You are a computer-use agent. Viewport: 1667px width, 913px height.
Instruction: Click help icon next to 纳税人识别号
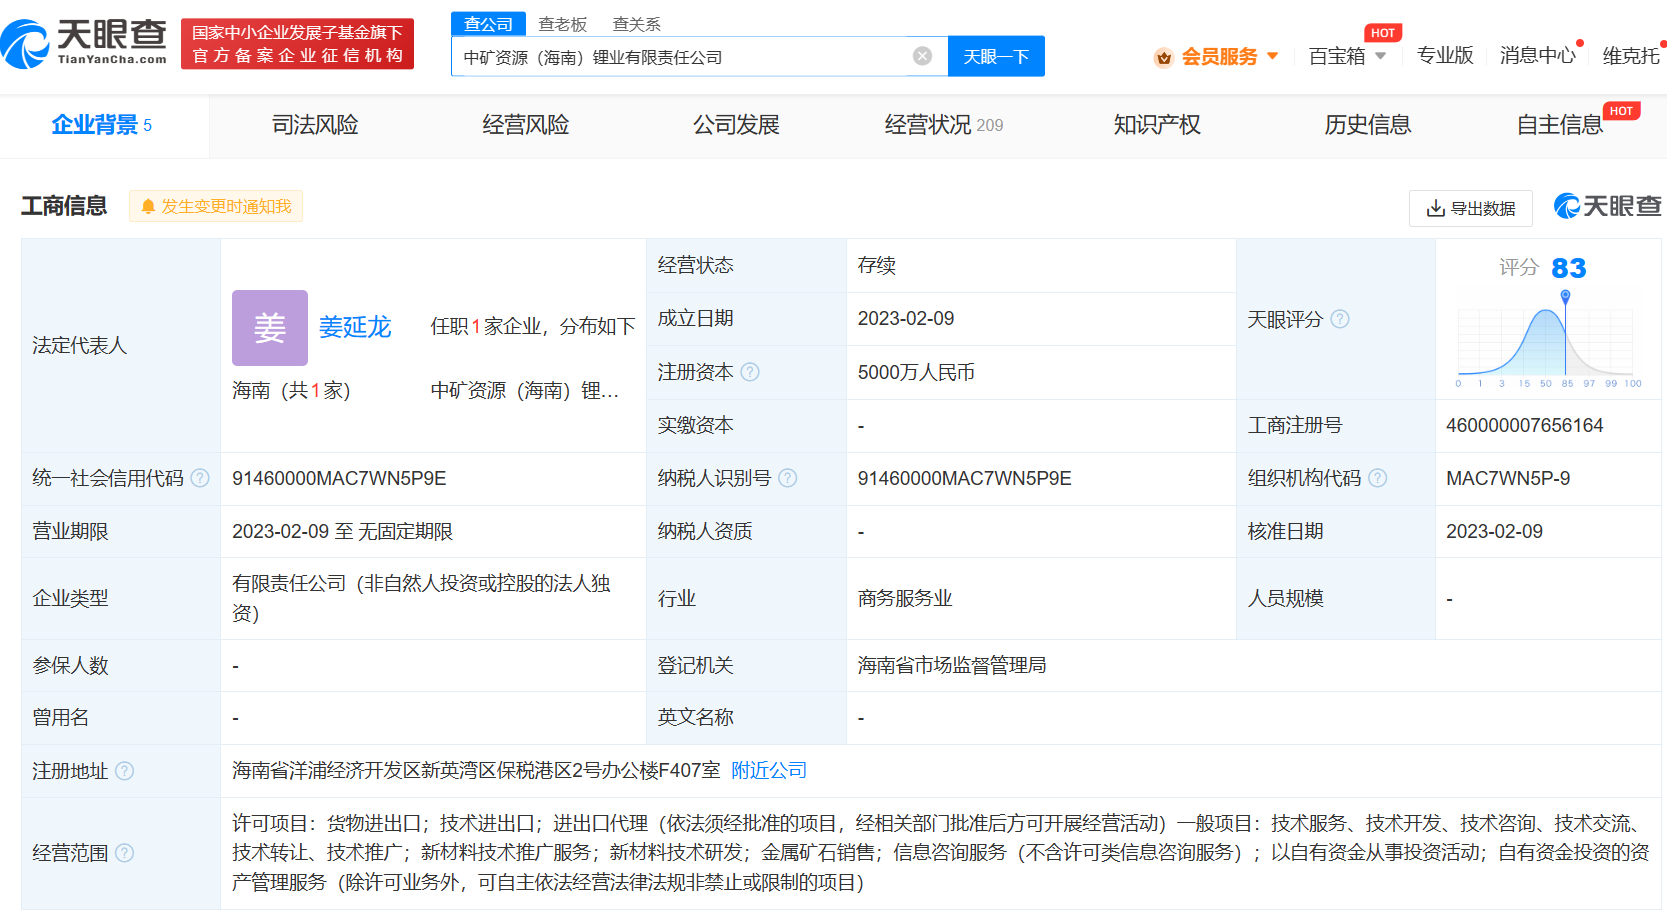[788, 478]
